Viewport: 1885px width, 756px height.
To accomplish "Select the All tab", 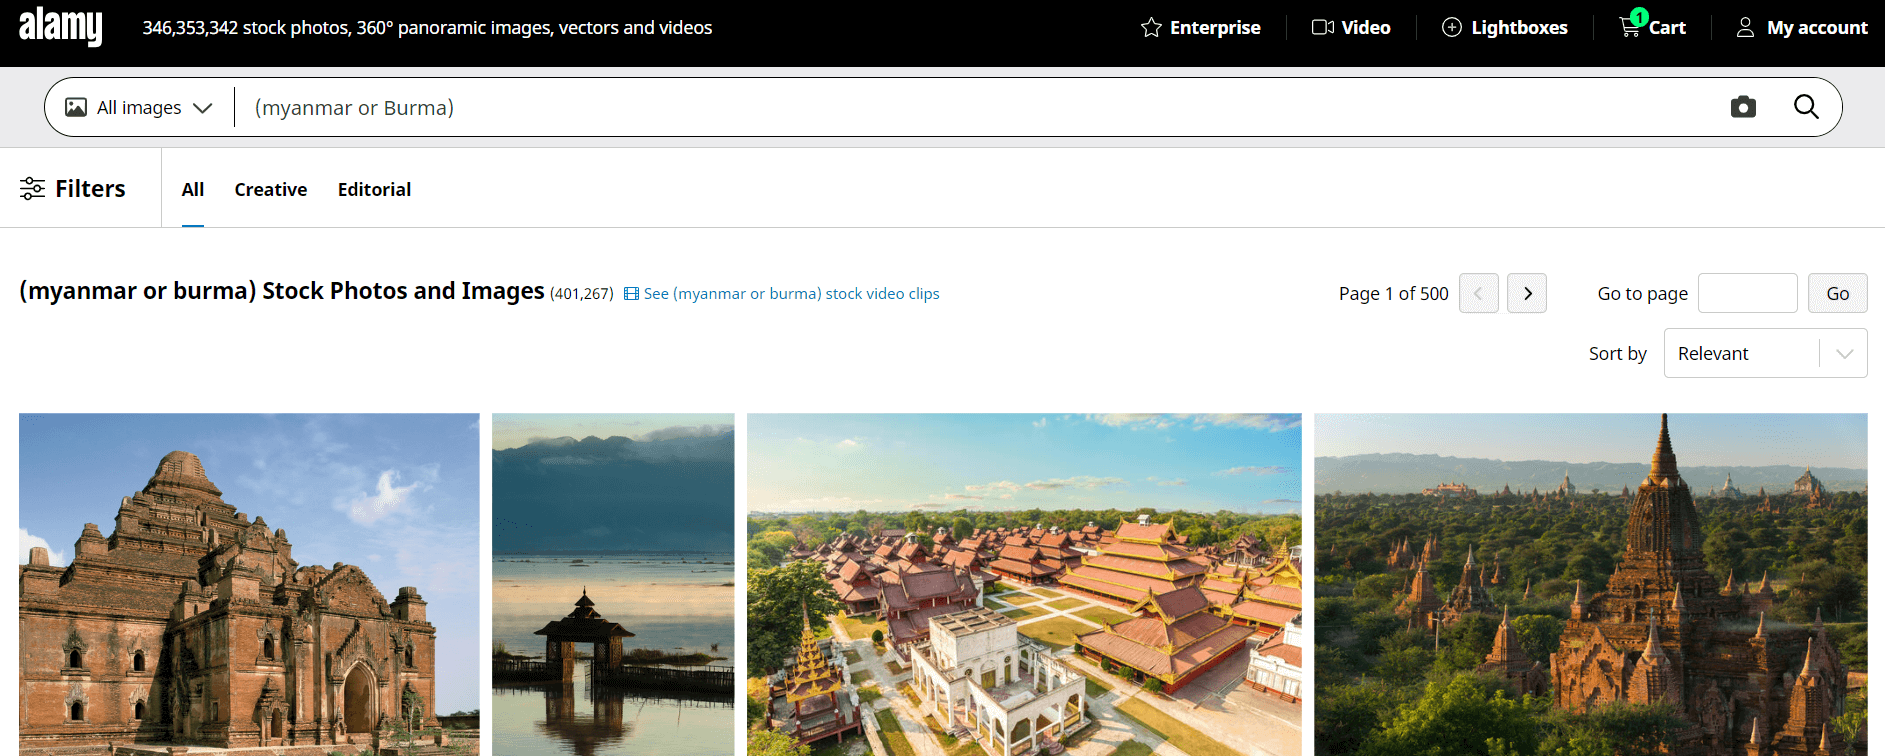I will click(x=193, y=189).
